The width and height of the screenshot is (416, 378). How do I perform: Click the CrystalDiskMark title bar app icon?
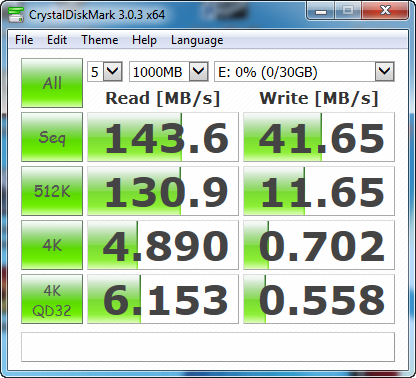click(x=16, y=15)
